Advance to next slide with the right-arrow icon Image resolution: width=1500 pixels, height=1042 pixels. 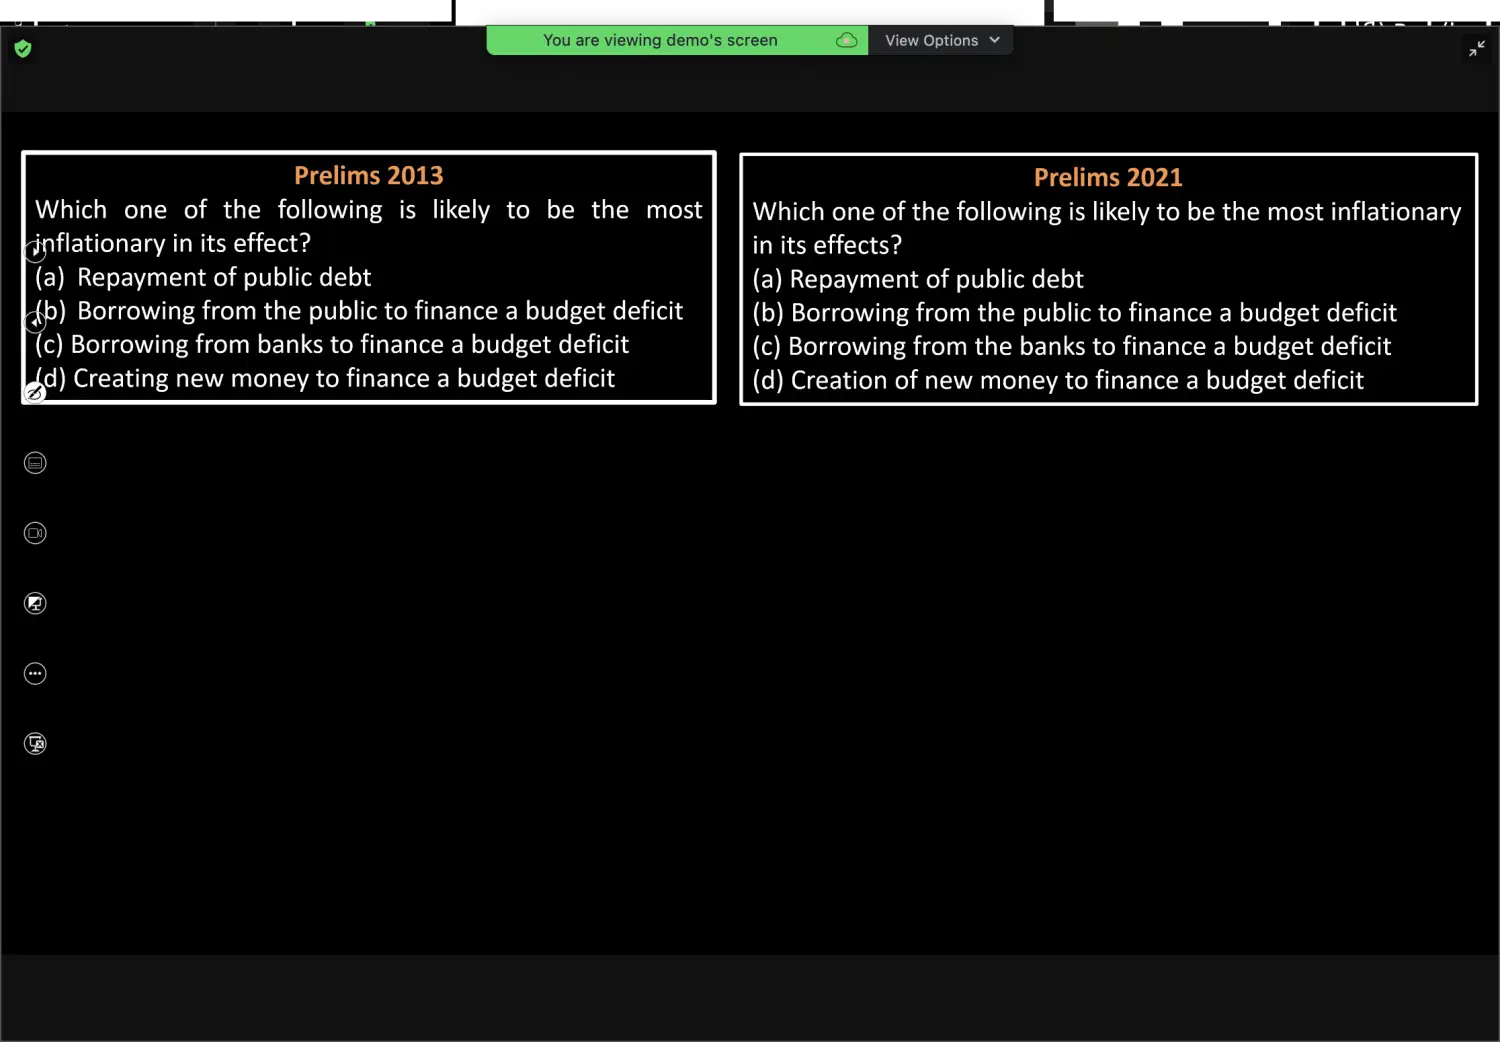[35, 252]
